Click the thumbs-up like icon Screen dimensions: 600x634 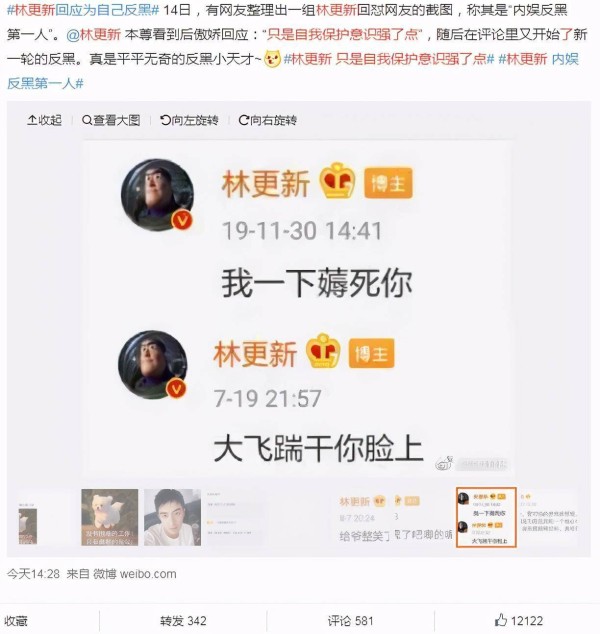(x=501, y=619)
